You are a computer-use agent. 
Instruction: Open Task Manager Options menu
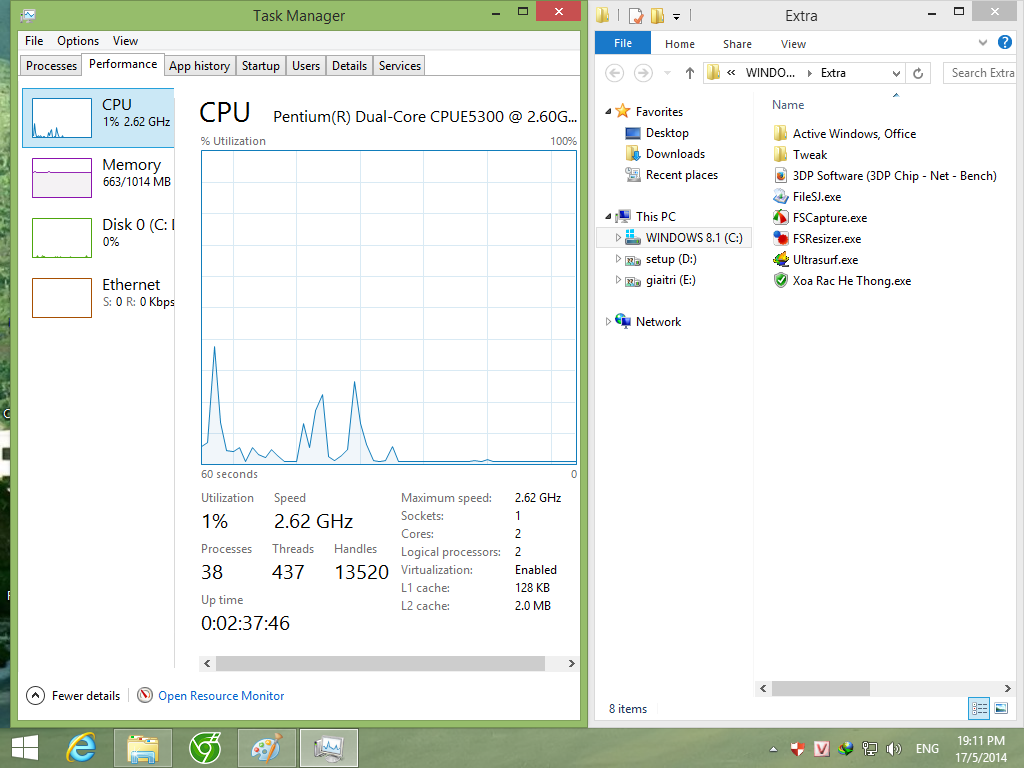click(78, 40)
